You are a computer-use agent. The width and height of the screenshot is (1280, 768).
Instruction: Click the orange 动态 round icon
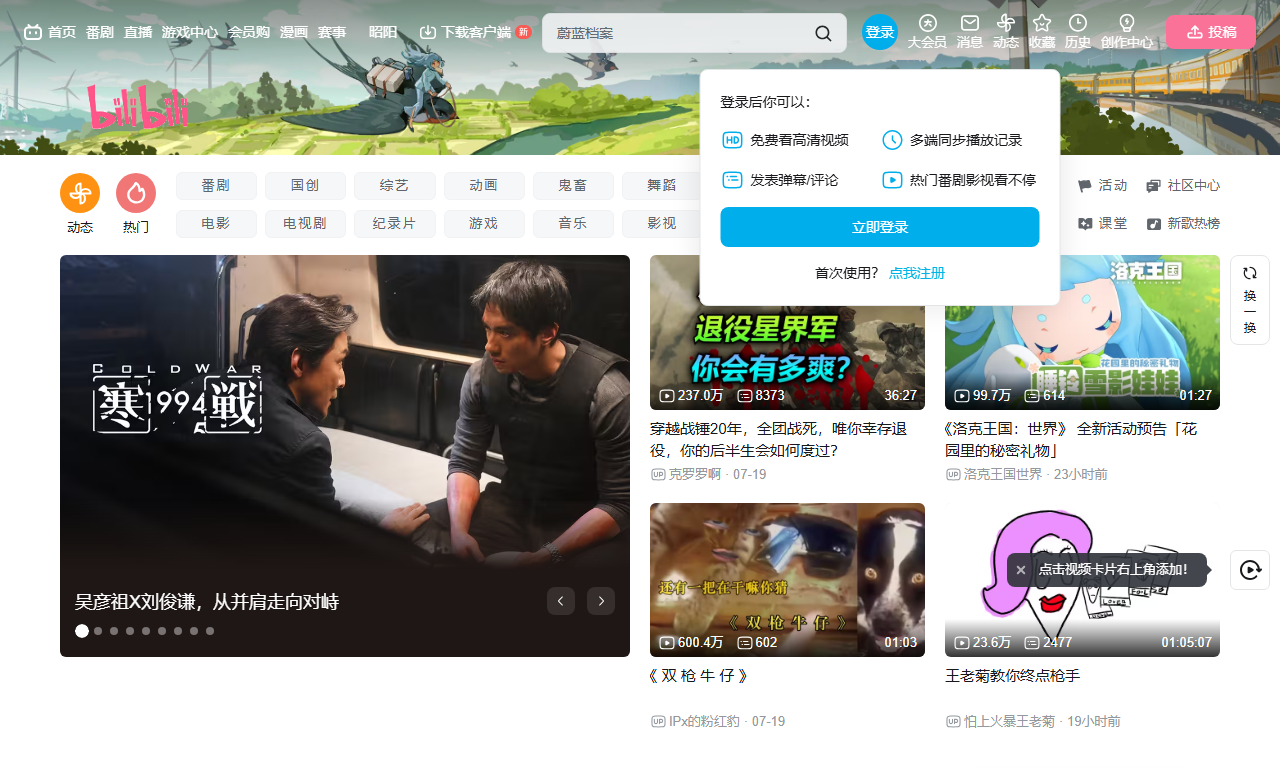[80, 193]
